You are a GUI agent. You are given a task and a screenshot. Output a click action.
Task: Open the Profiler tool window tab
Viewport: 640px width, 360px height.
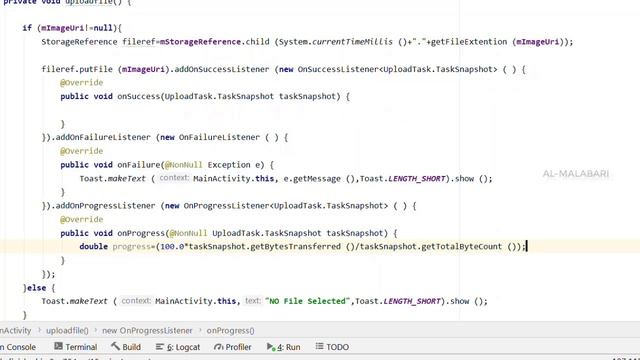point(233,347)
